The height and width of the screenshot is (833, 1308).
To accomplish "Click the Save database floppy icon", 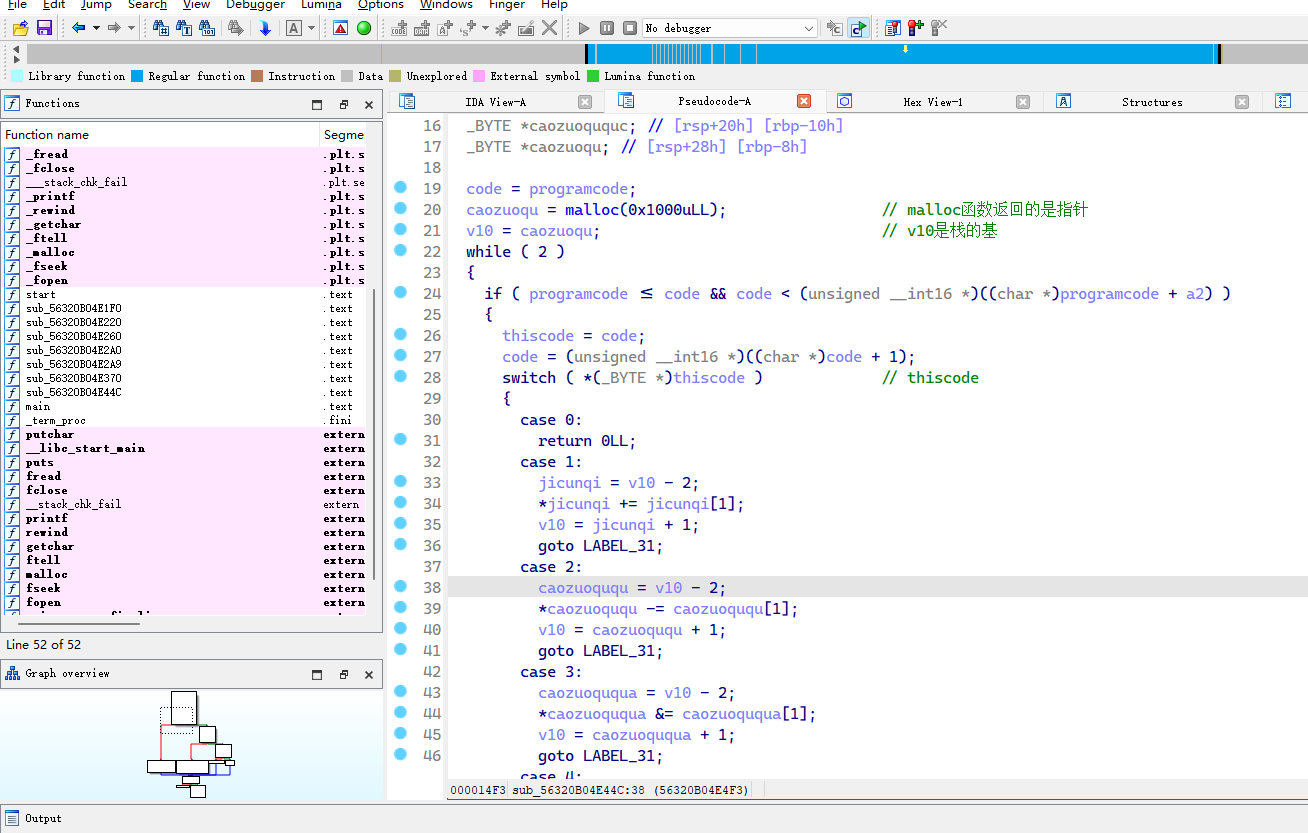I will pos(44,28).
